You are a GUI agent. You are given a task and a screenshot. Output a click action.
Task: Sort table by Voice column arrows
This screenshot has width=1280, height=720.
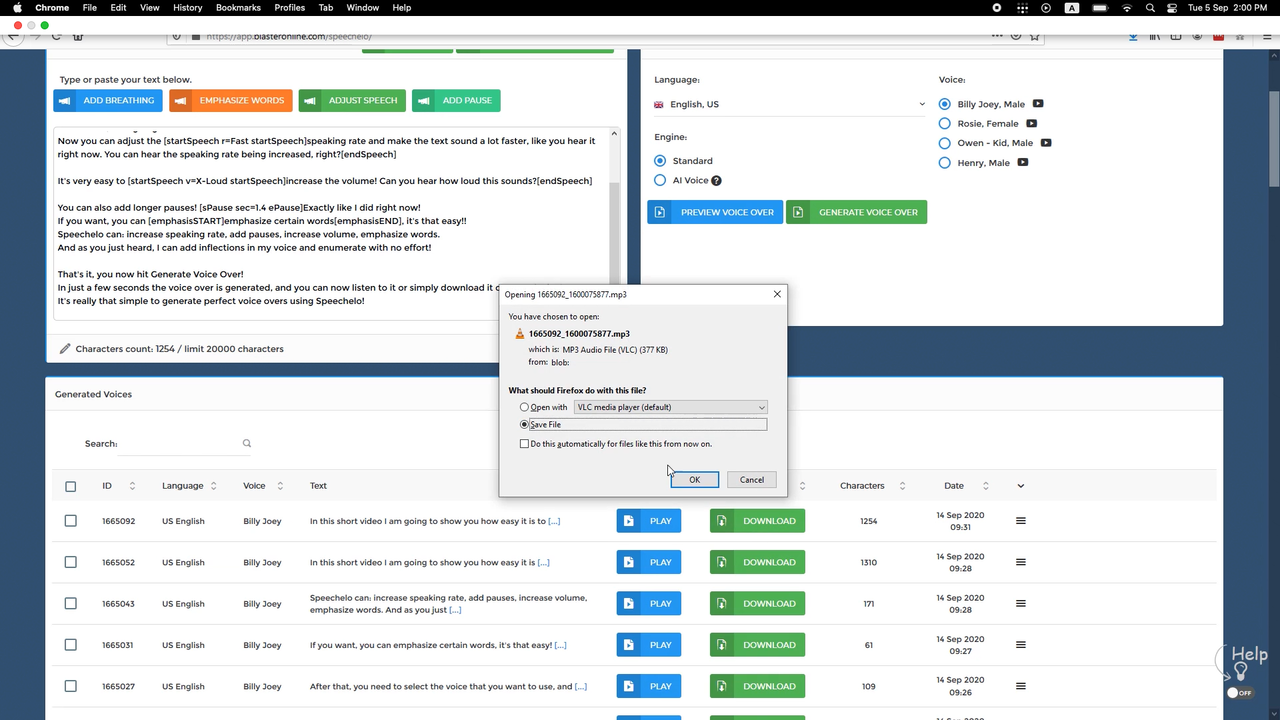pyautogui.click(x=280, y=486)
